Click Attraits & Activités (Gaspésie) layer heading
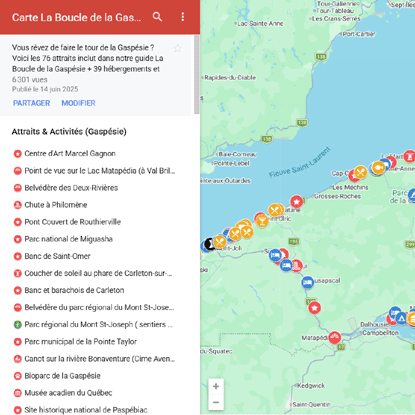 [69, 132]
